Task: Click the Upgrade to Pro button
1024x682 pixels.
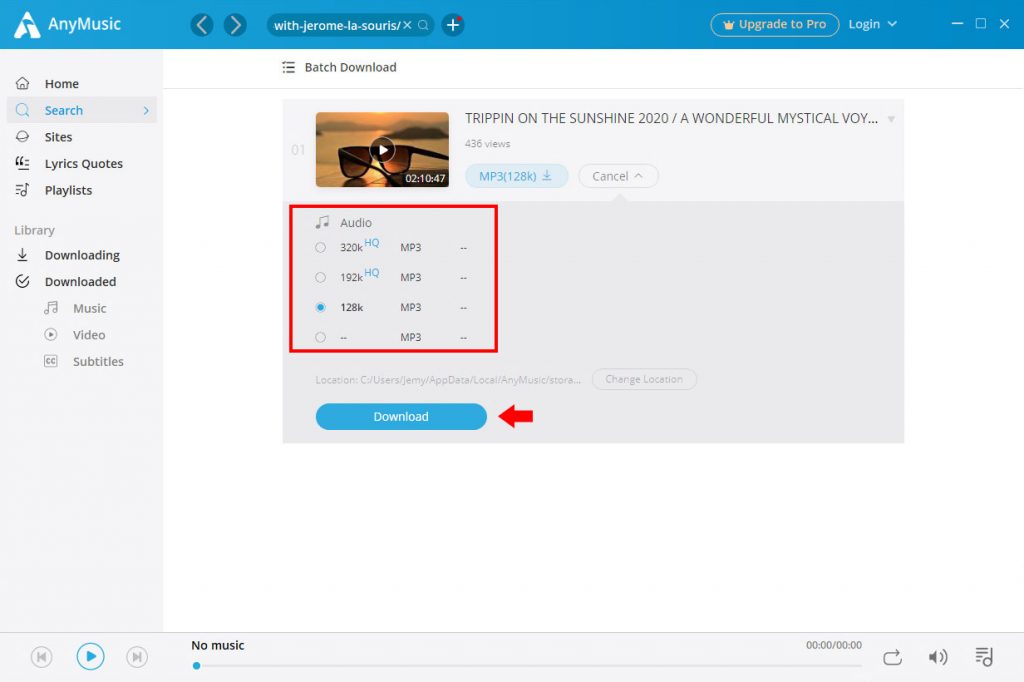Action: click(775, 25)
